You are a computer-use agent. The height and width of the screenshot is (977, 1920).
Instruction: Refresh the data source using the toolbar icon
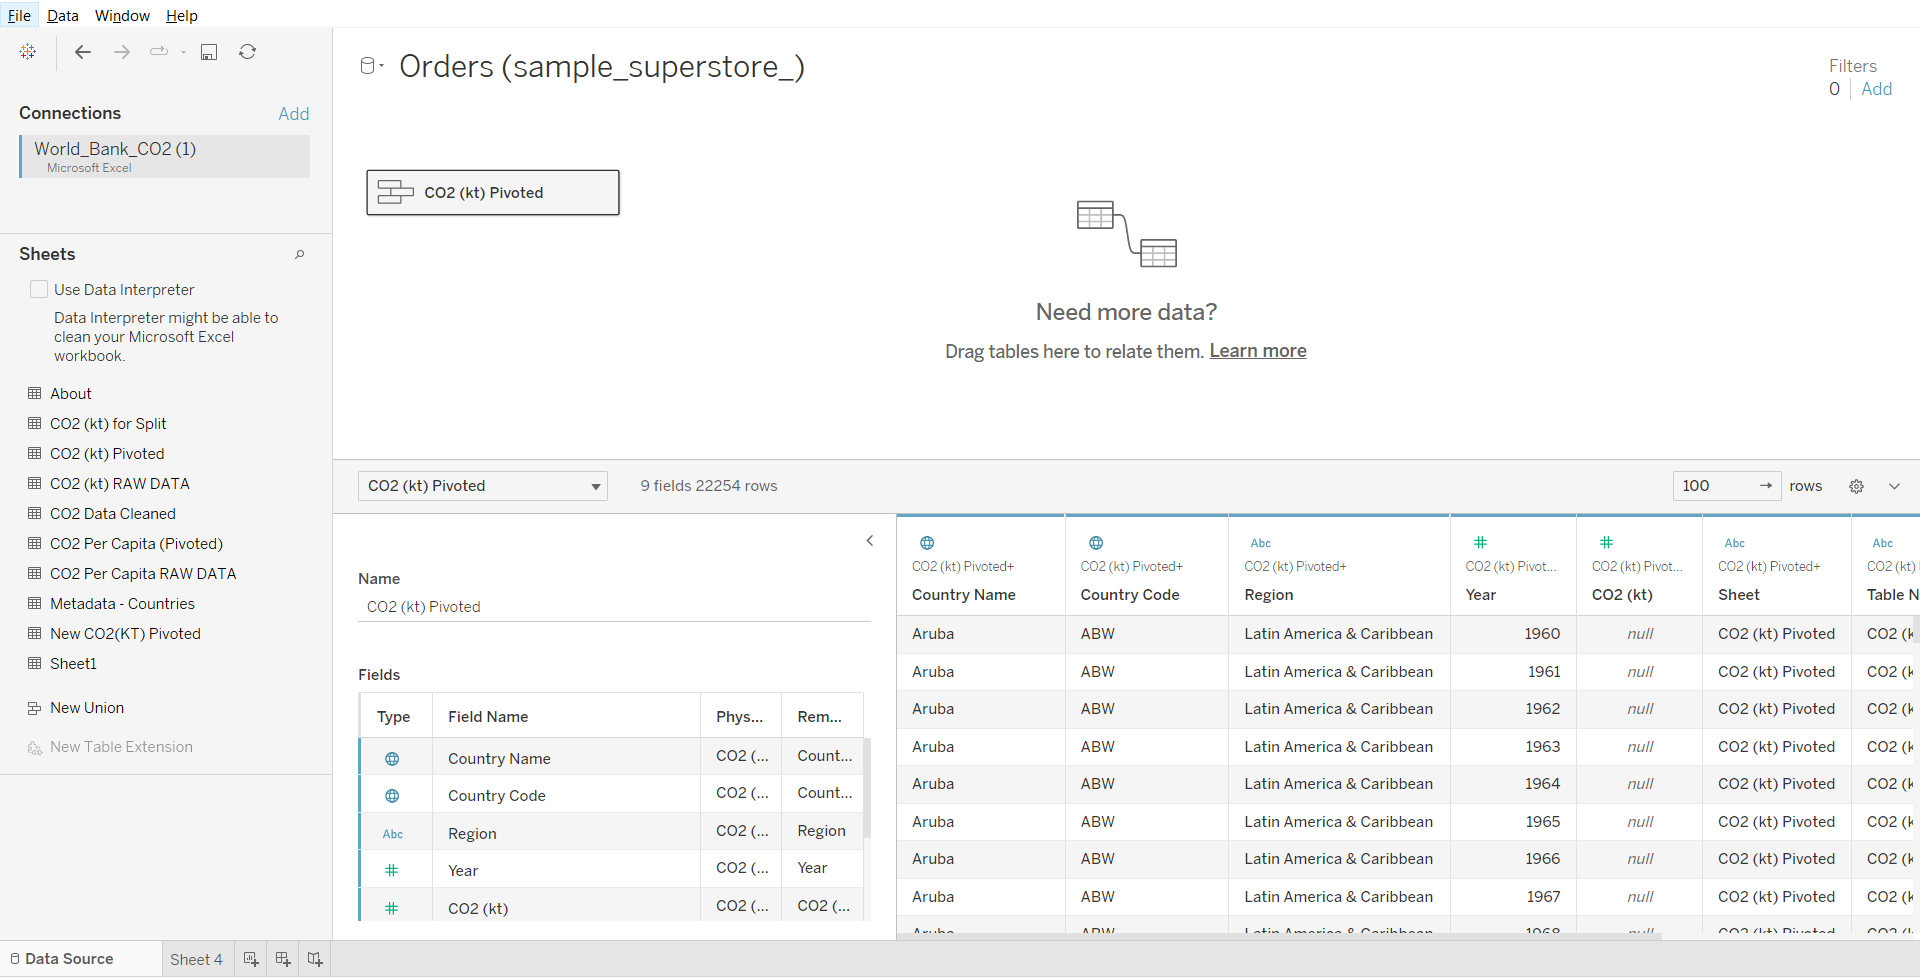click(247, 52)
